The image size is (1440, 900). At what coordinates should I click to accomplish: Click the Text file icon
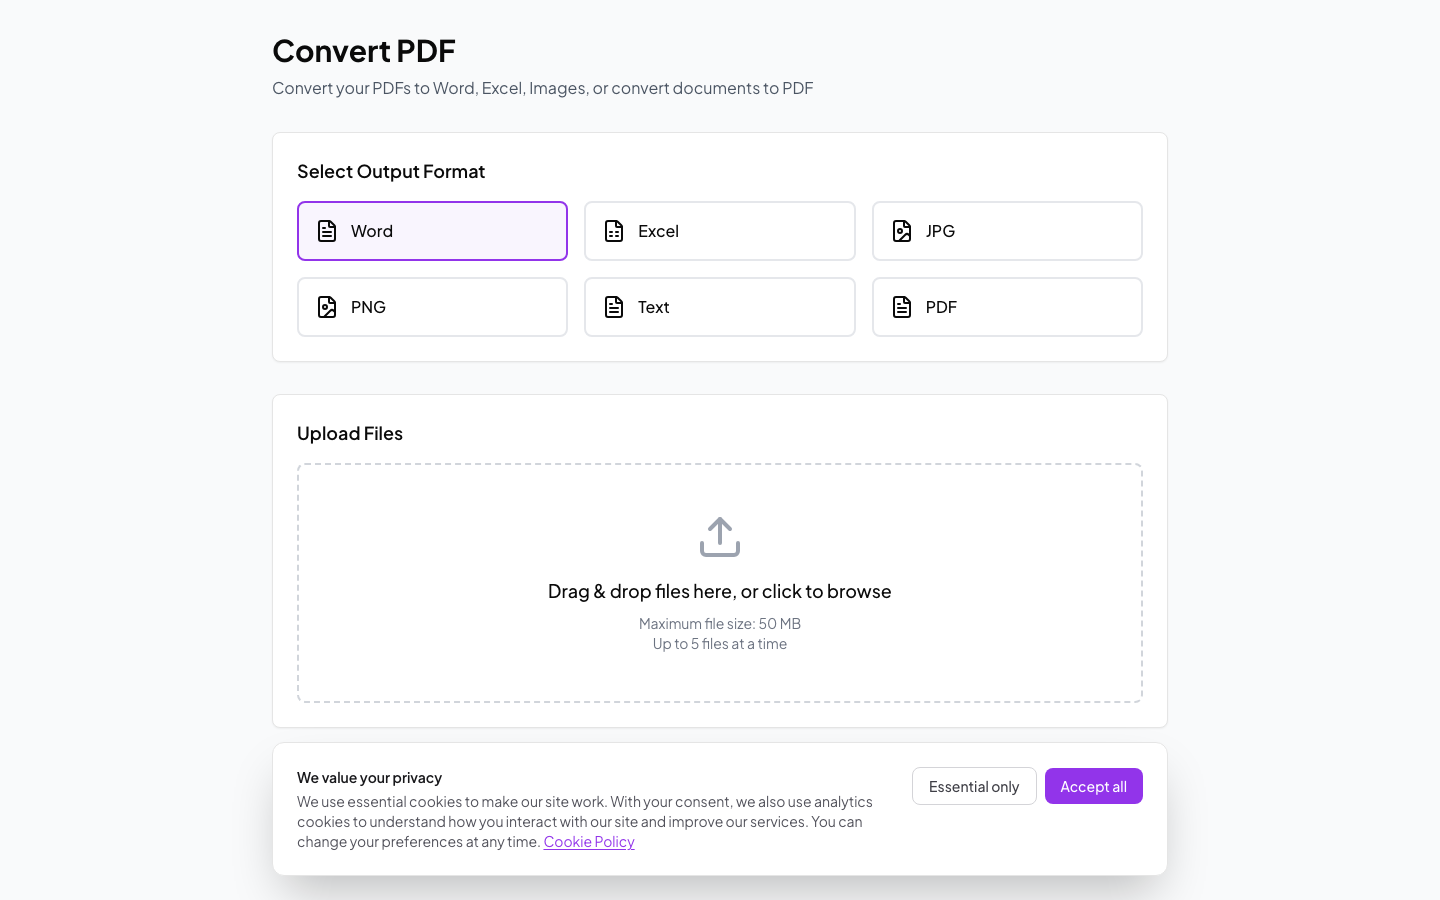click(x=614, y=307)
